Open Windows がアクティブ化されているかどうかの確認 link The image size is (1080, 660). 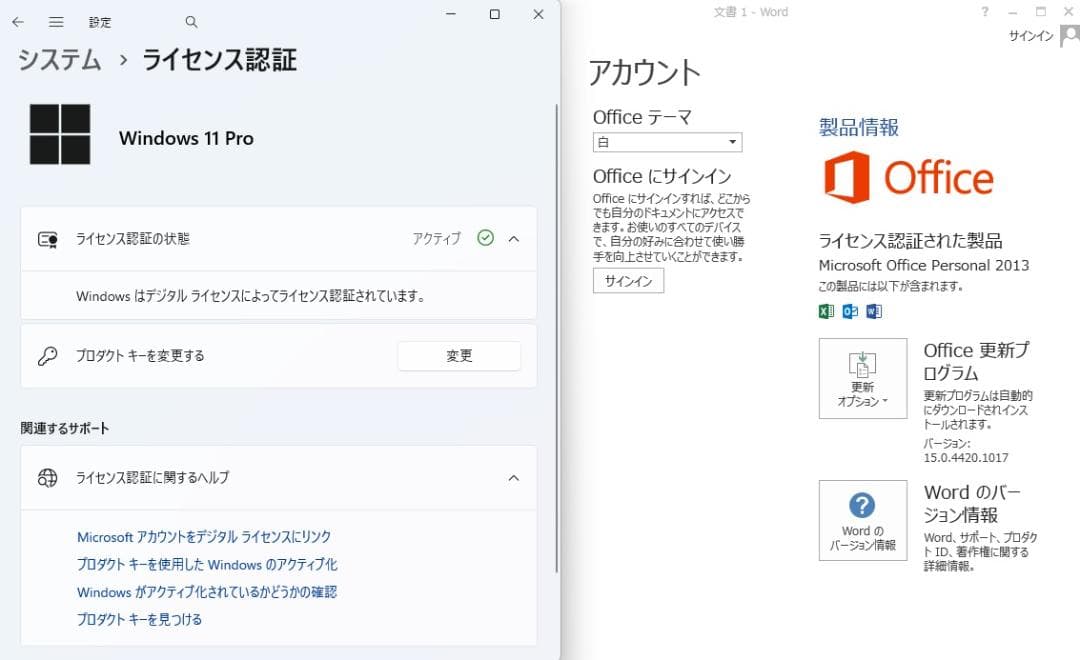[x=207, y=592]
